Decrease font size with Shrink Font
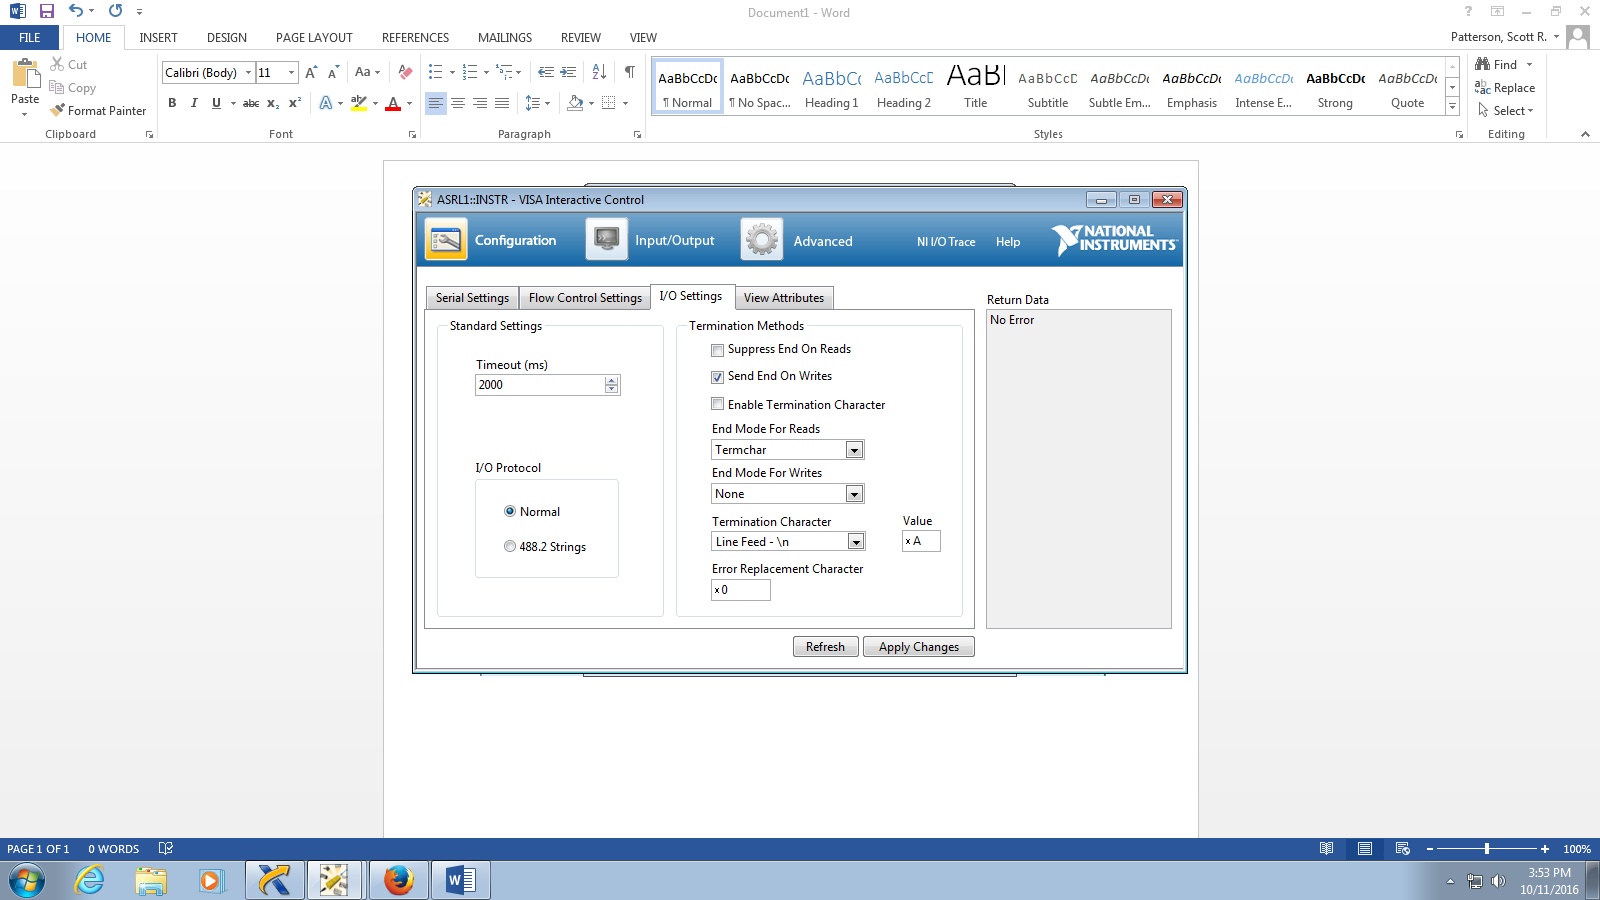The width and height of the screenshot is (1600, 900). (x=333, y=72)
